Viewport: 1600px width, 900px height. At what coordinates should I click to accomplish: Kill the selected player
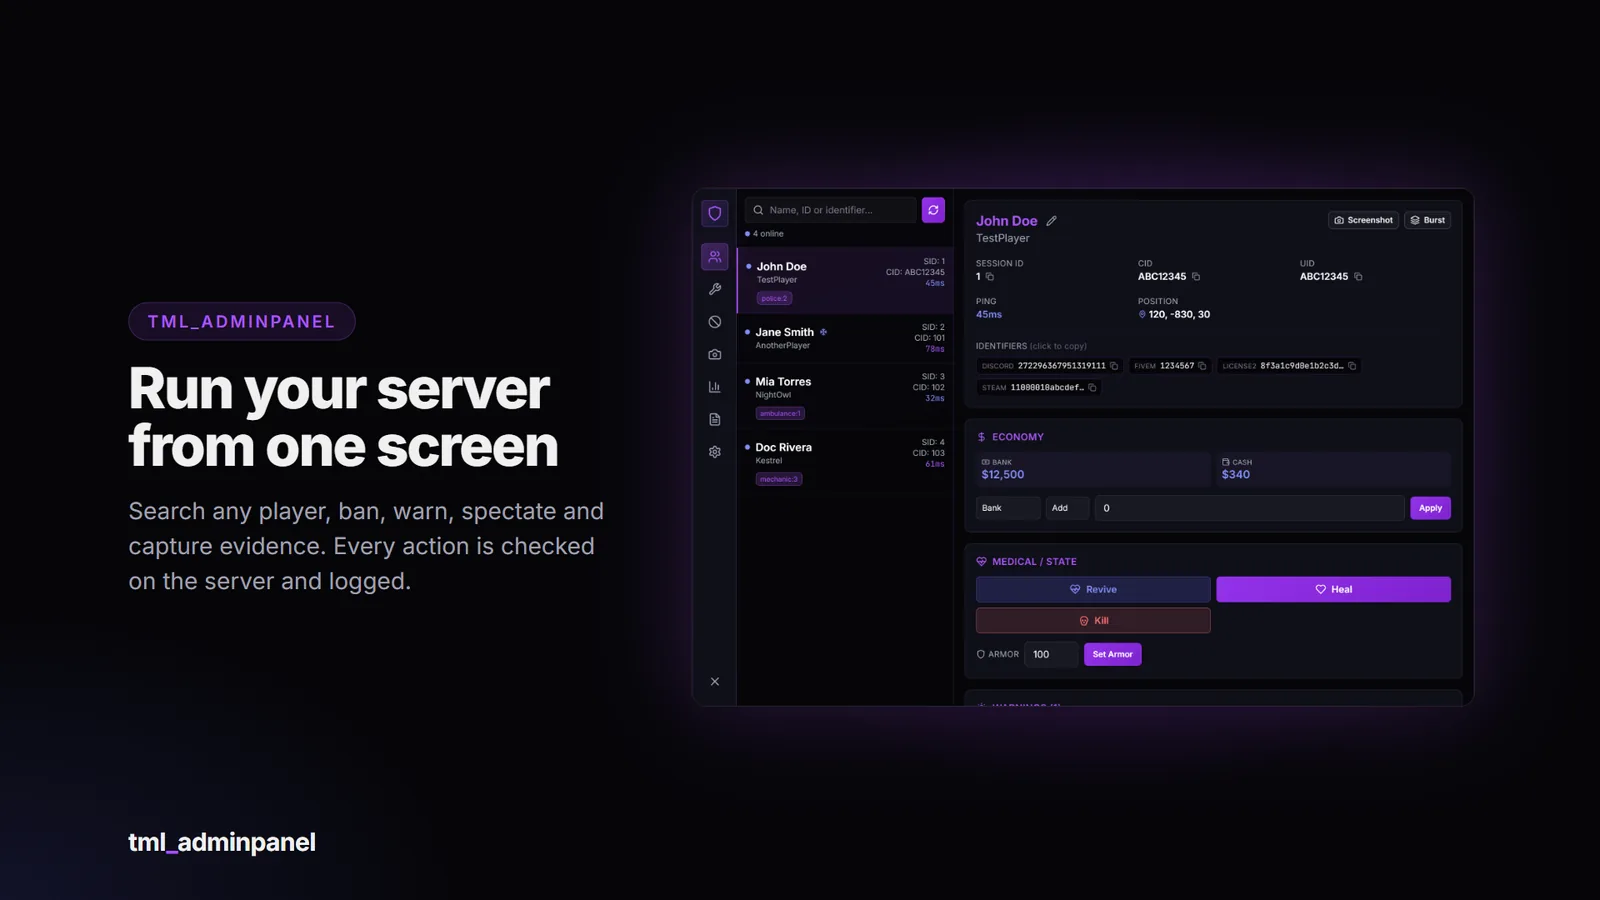click(x=1093, y=621)
